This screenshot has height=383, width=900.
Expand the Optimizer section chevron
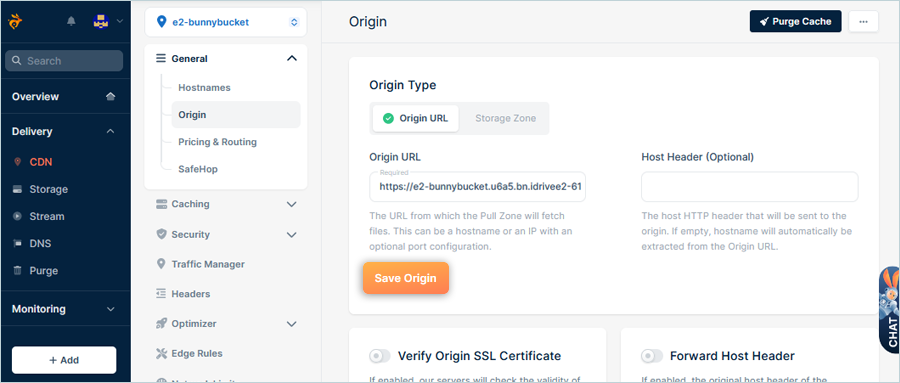[x=292, y=324]
